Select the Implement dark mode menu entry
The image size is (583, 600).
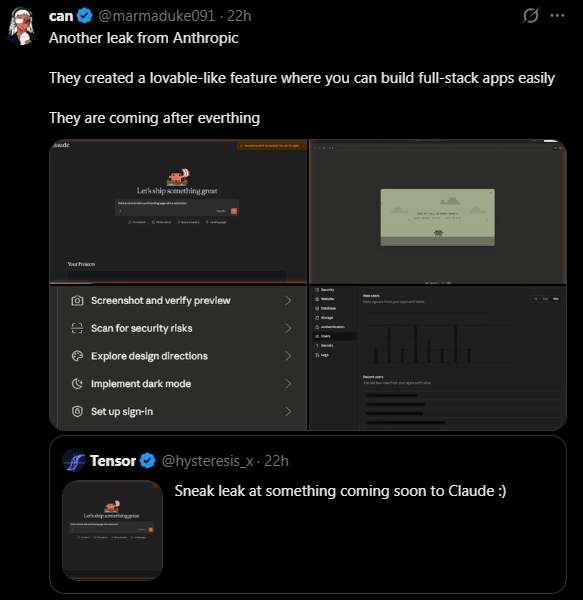181,384
